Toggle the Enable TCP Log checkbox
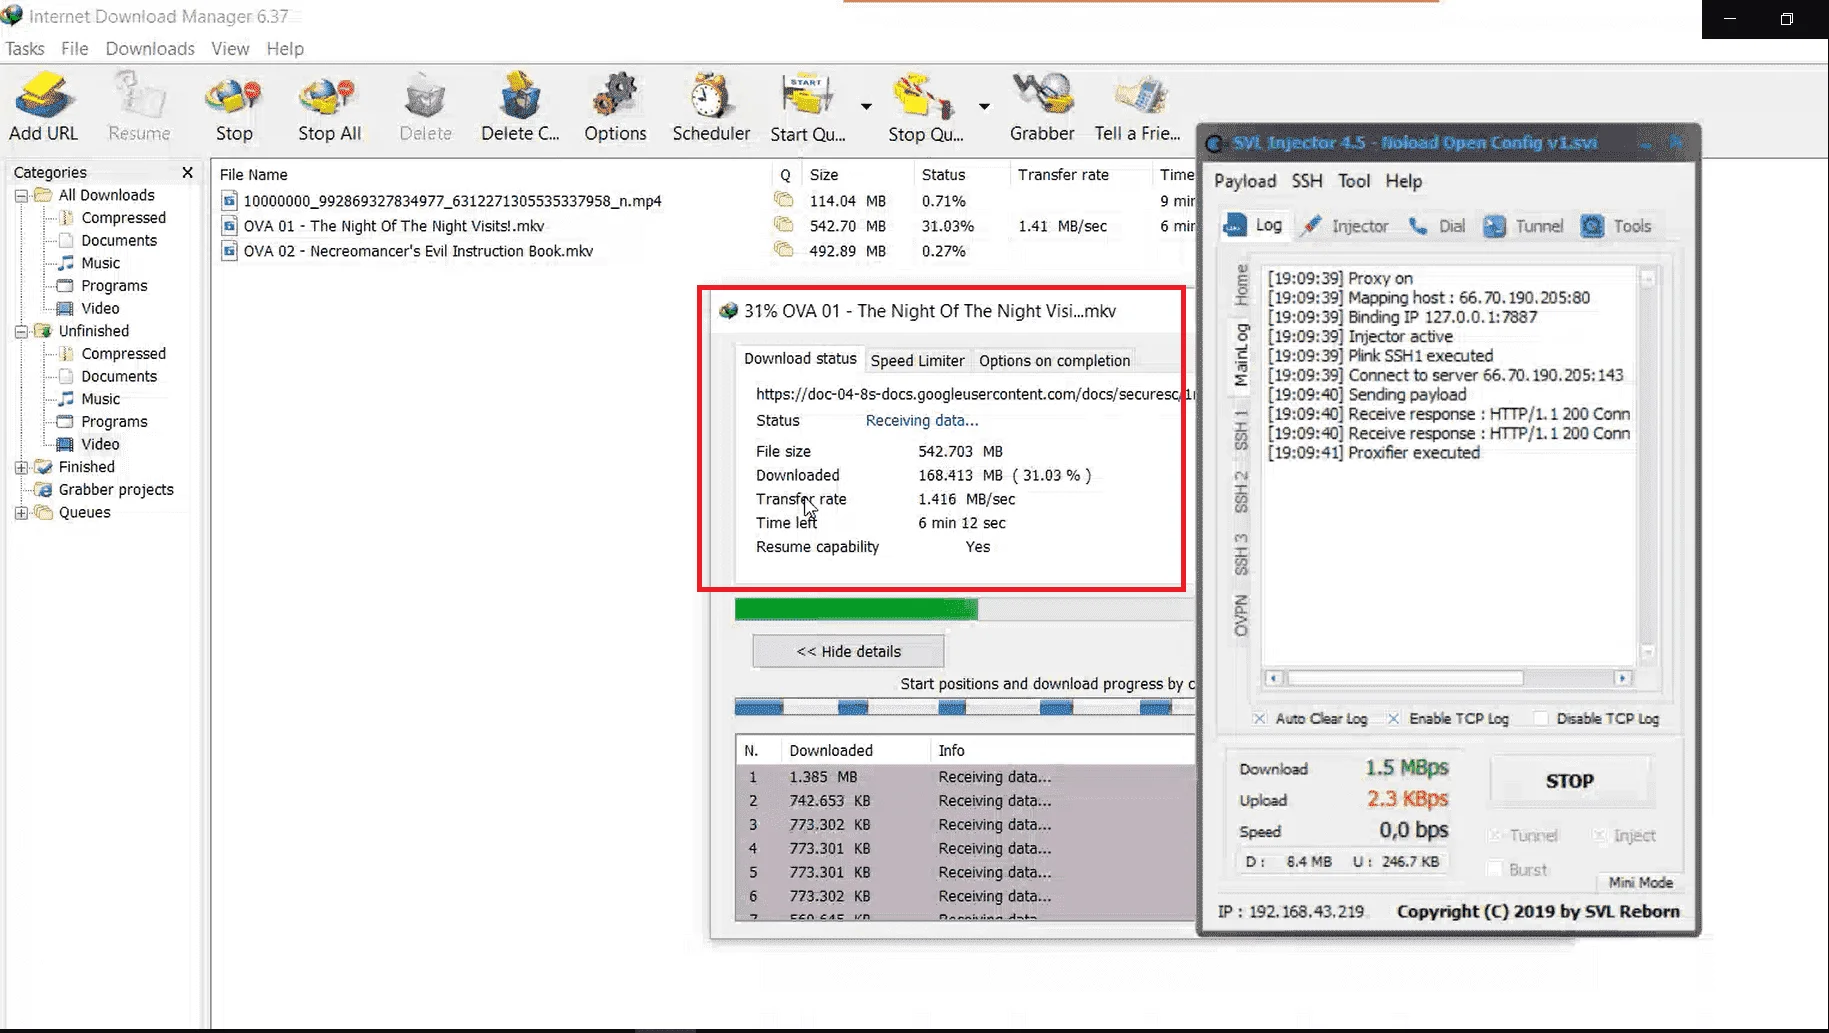1829x1033 pixels. pyautogui.click(x=1393, y=718)
